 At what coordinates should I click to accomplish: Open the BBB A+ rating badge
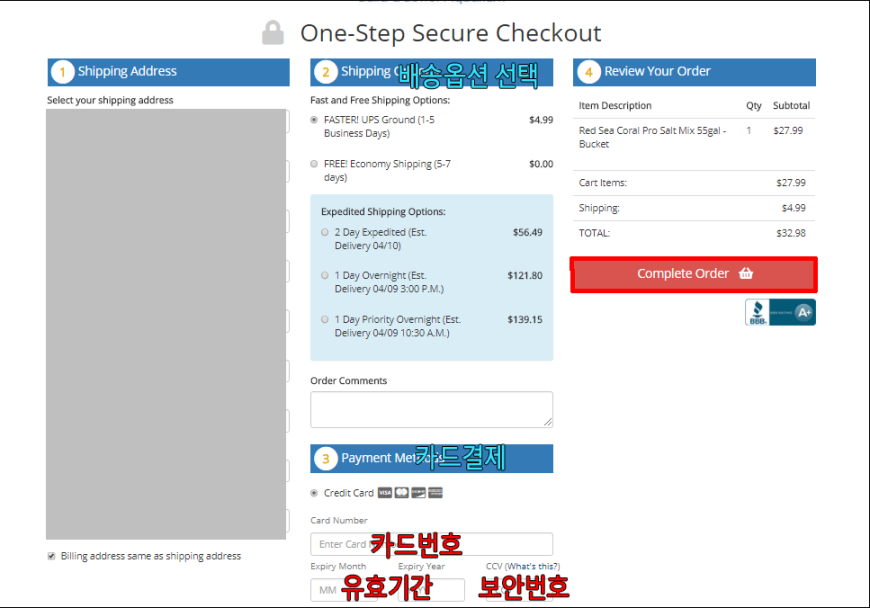click(780, 312)
